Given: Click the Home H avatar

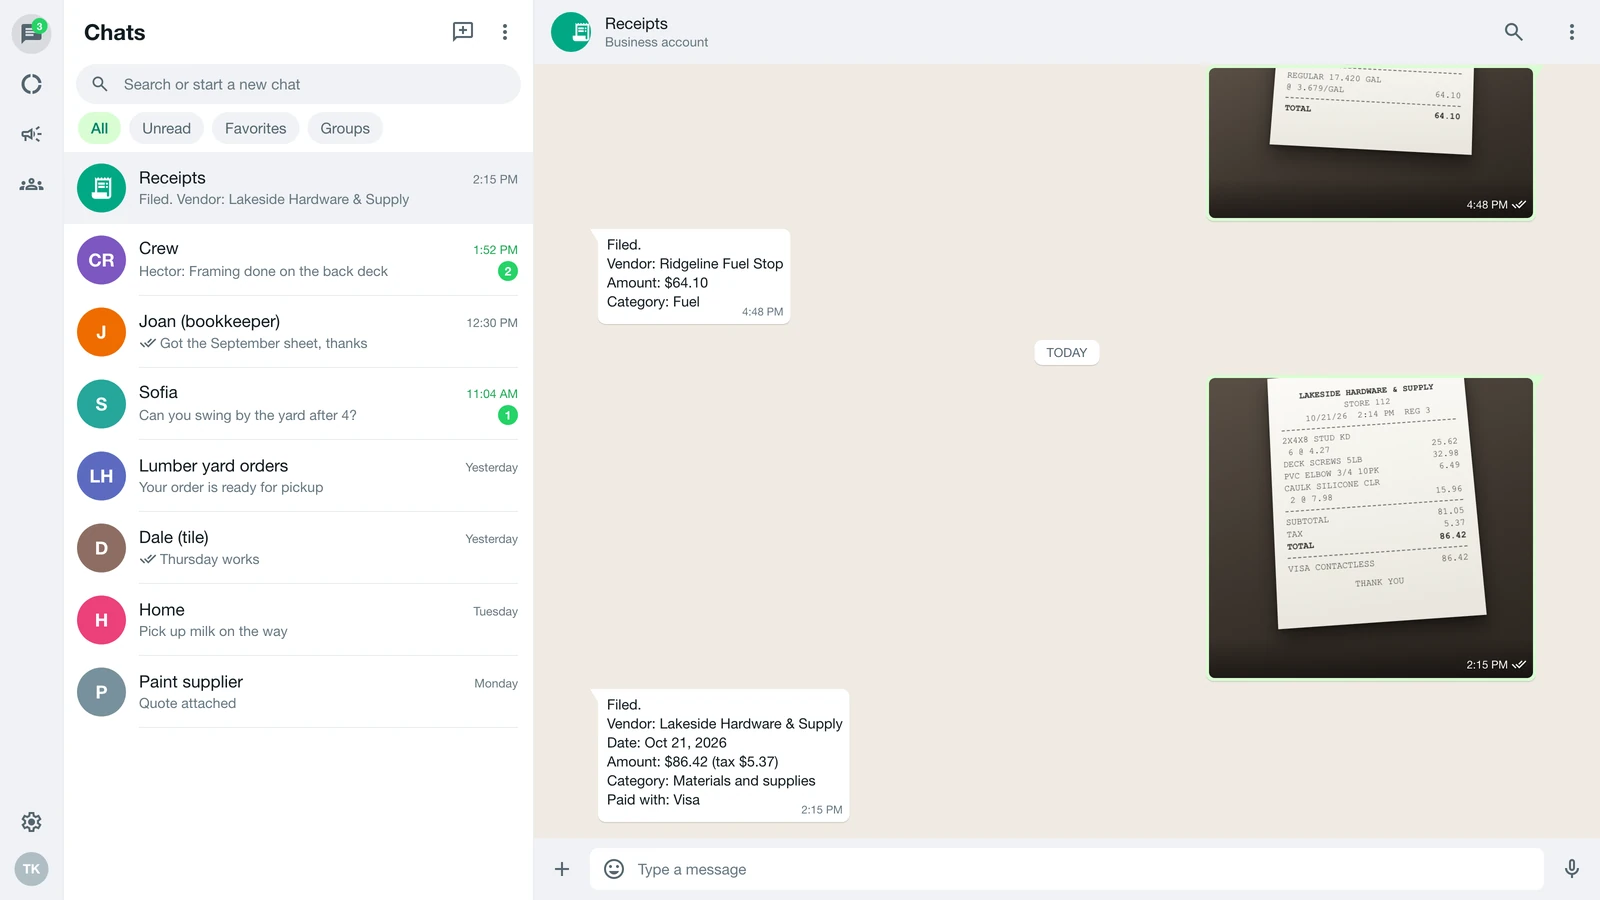Looking at the screenshot, I should (x=101, y=620).
